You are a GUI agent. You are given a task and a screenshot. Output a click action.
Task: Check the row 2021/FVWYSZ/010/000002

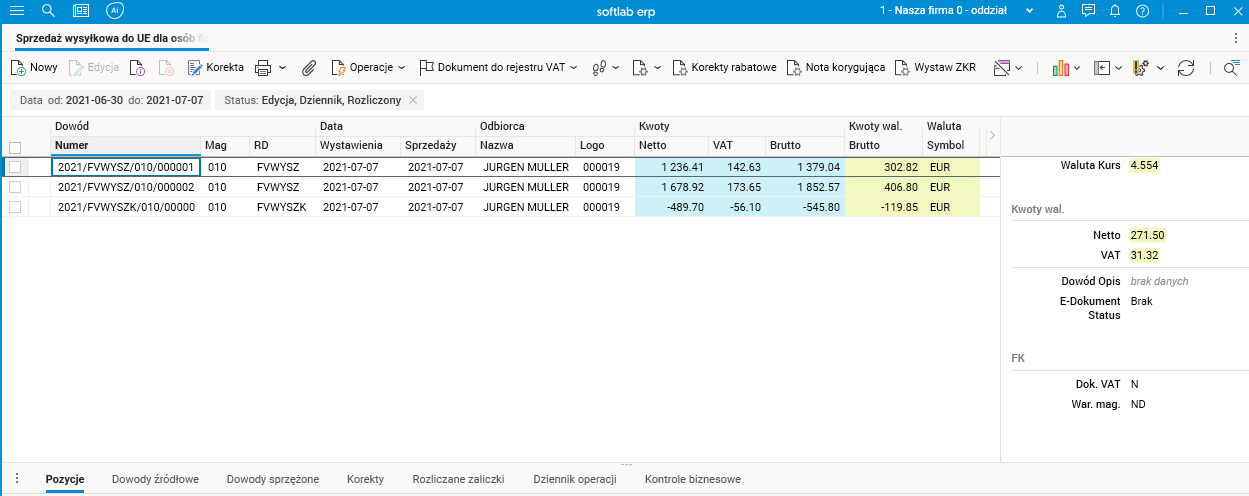coord(15,187)
